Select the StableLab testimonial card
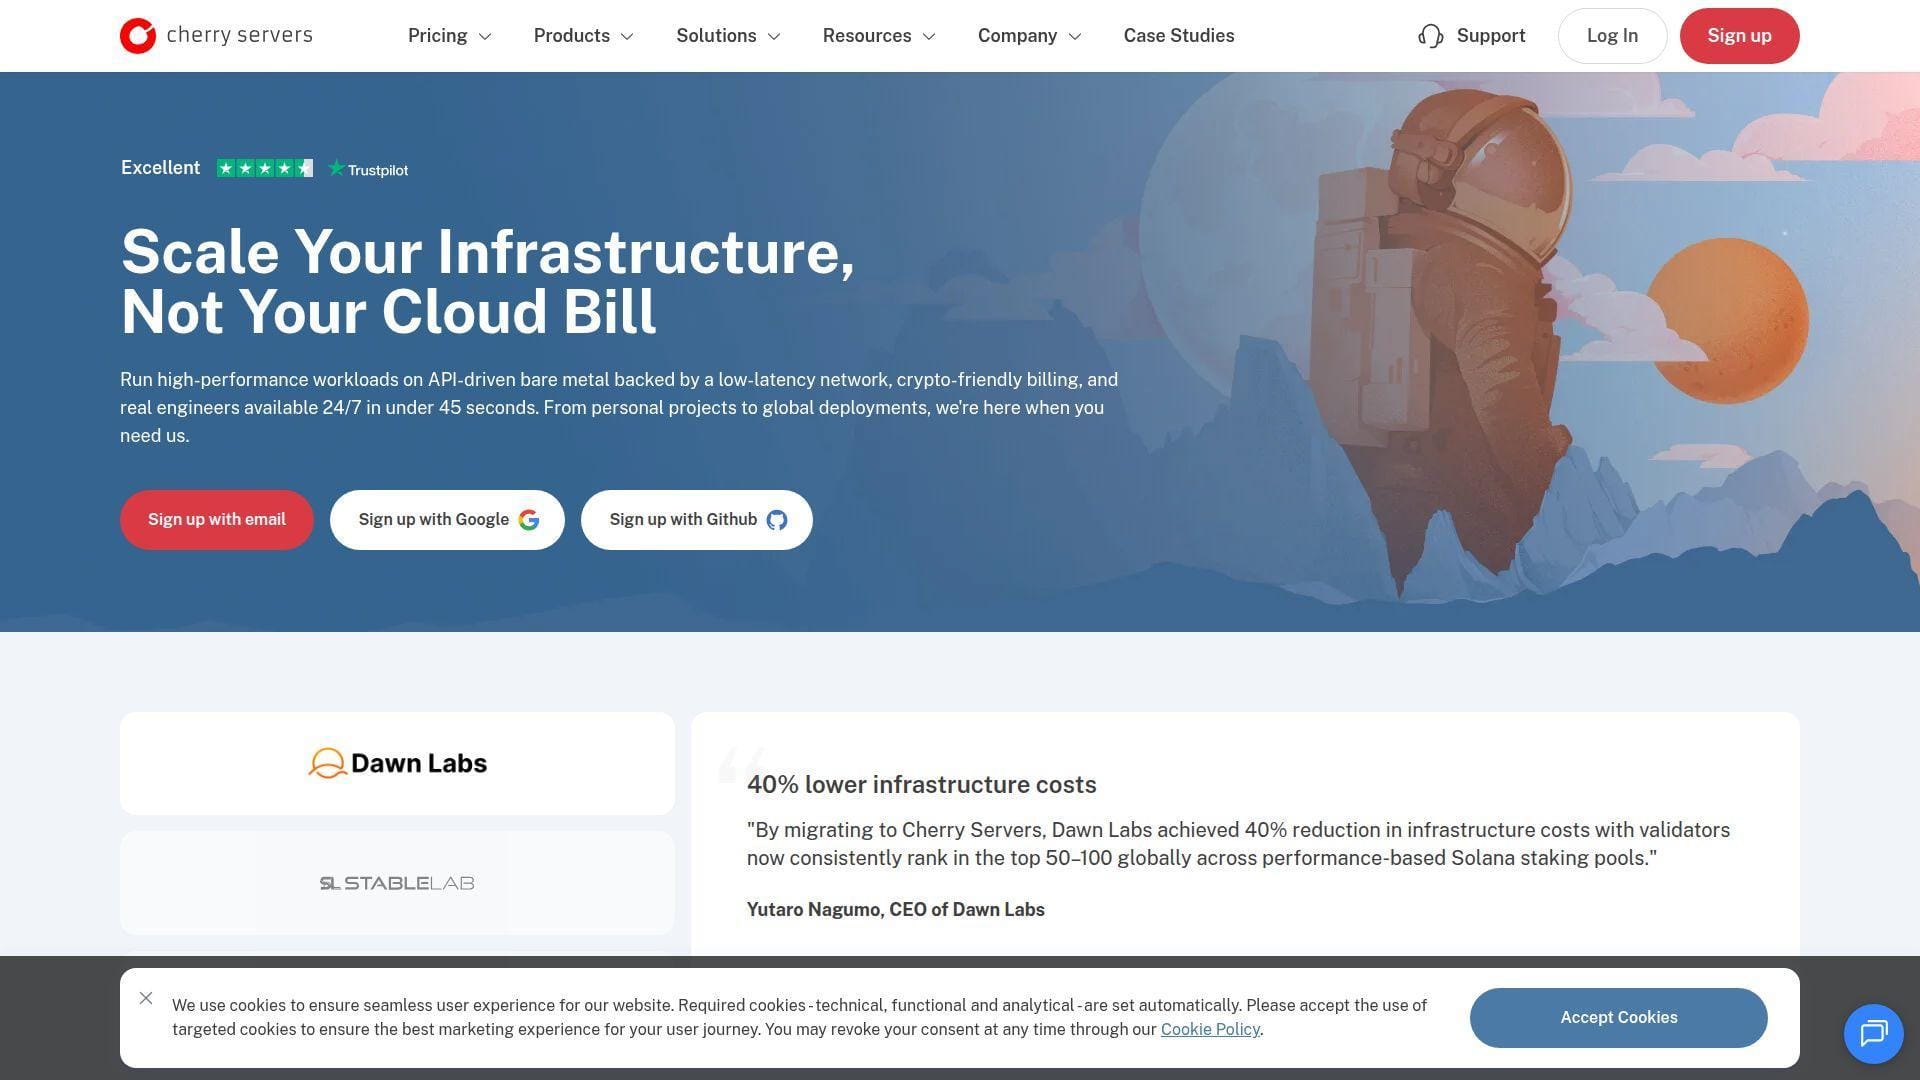 coord(397,883)
